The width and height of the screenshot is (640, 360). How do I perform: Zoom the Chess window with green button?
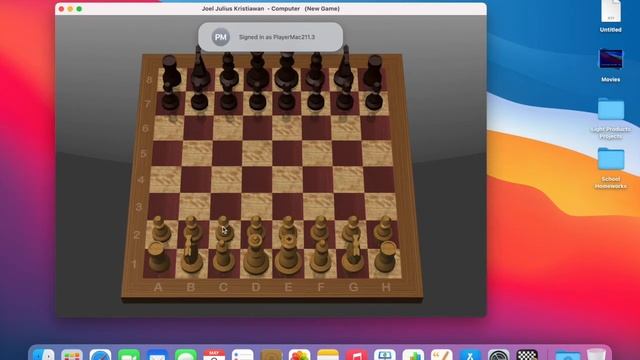pyautogui.click(x=79, y=9)
